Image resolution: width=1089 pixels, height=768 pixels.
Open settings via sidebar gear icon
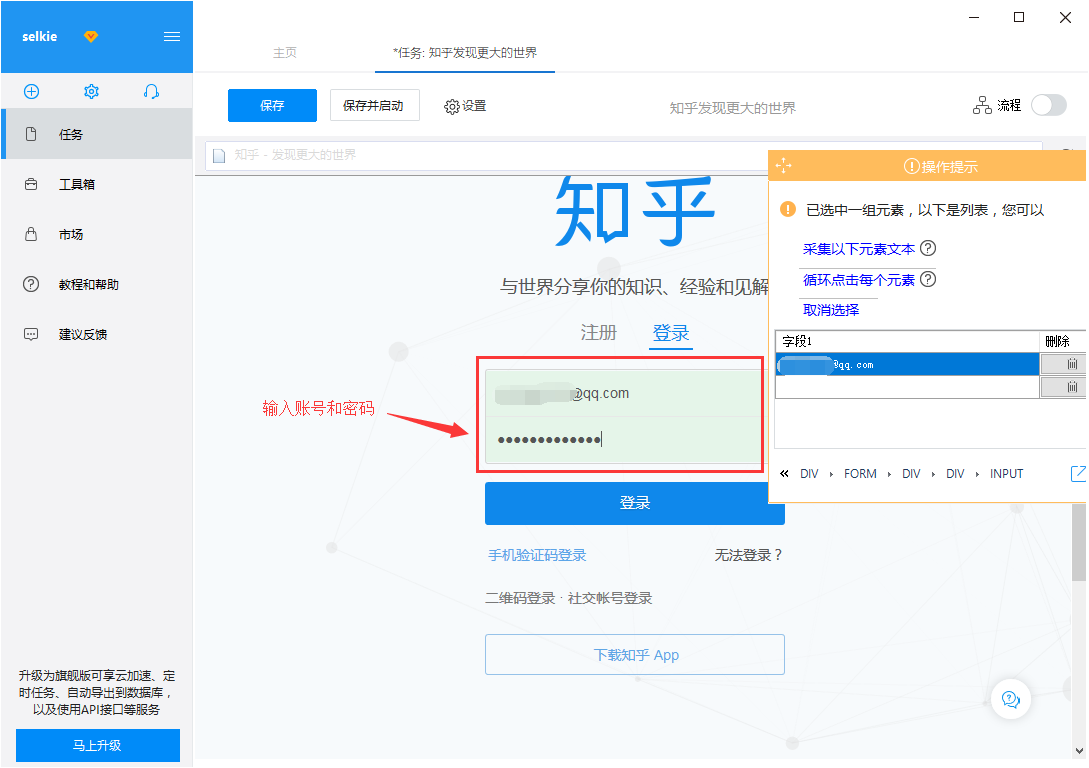91,92
